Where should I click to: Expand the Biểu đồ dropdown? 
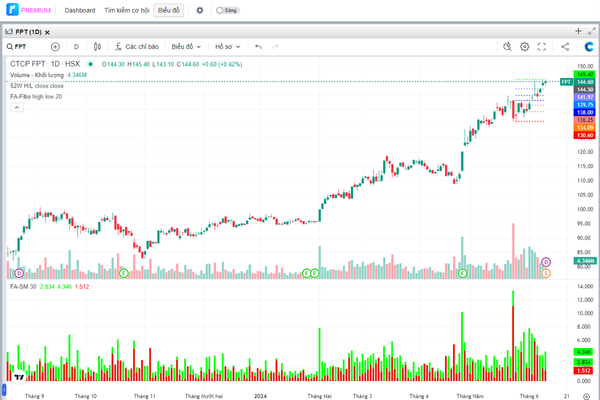point(186,47)
